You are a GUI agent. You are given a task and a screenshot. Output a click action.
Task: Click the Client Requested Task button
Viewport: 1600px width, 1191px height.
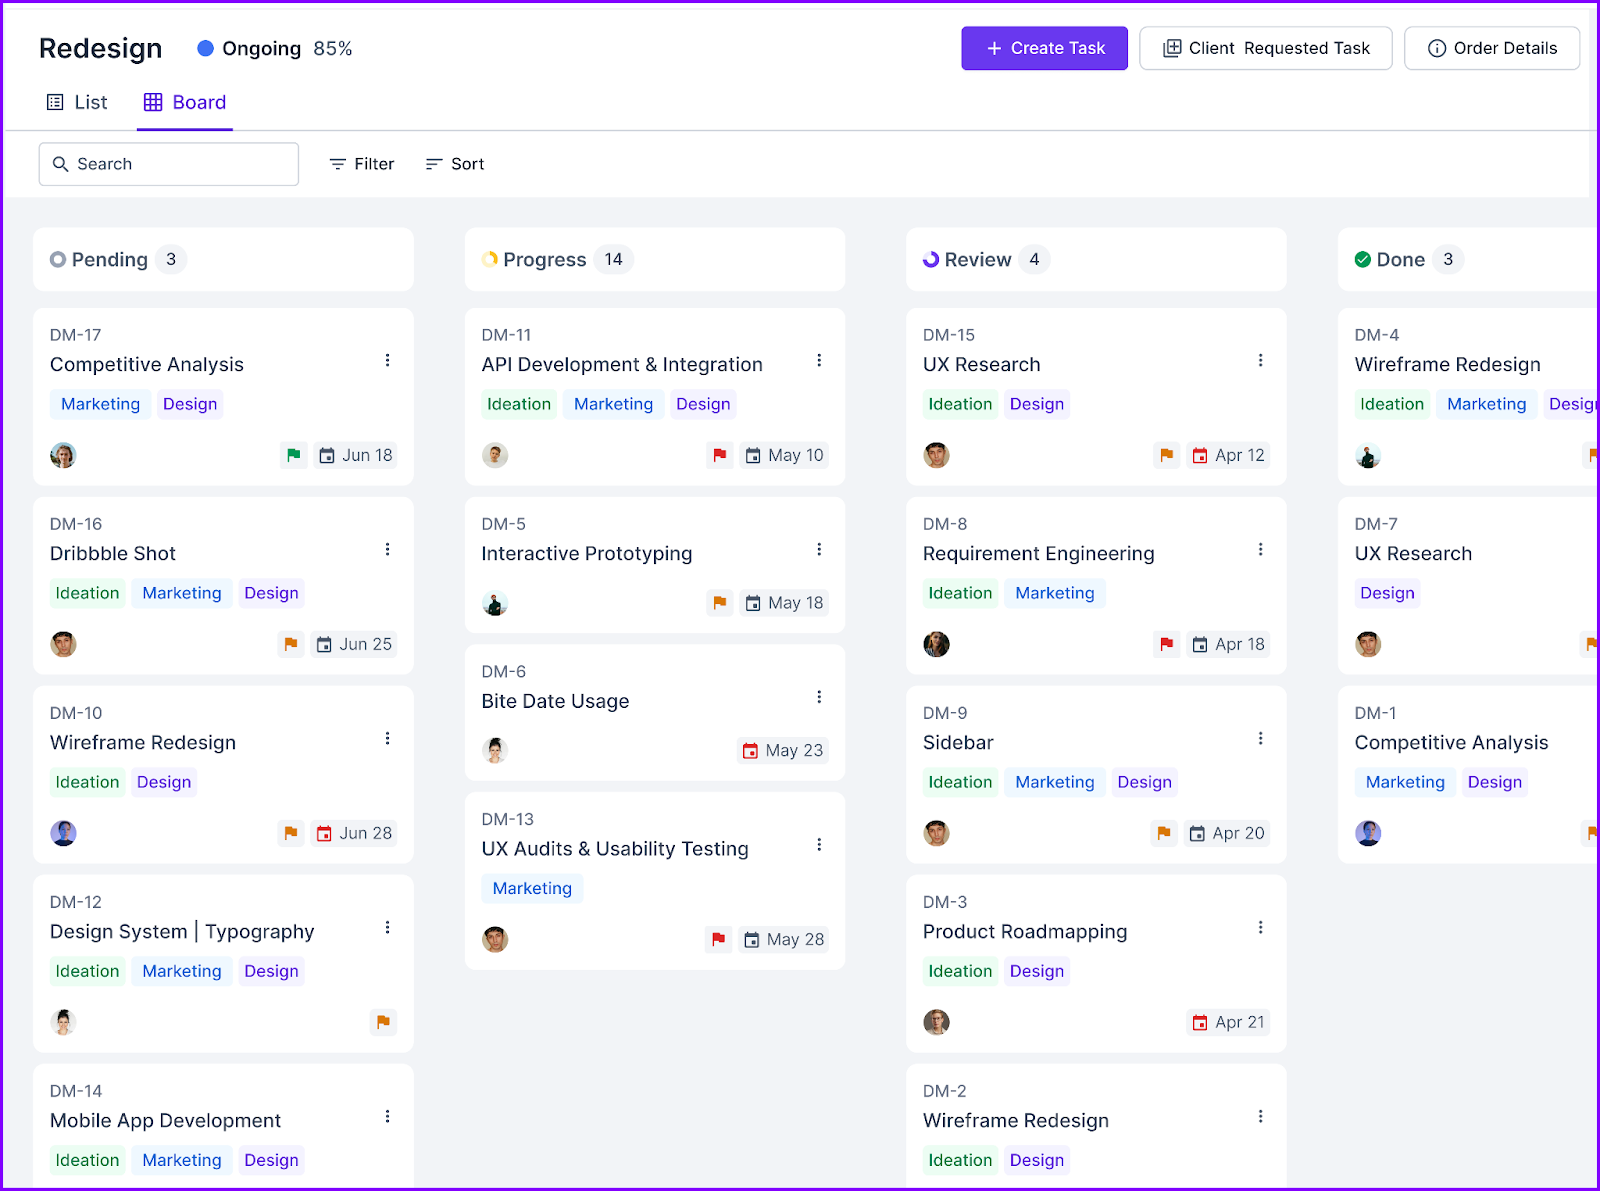[x=1265, y=48]
